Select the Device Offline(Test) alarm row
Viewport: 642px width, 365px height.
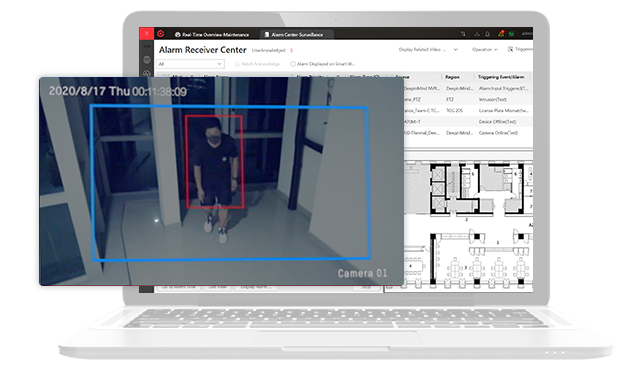[468, 122]
